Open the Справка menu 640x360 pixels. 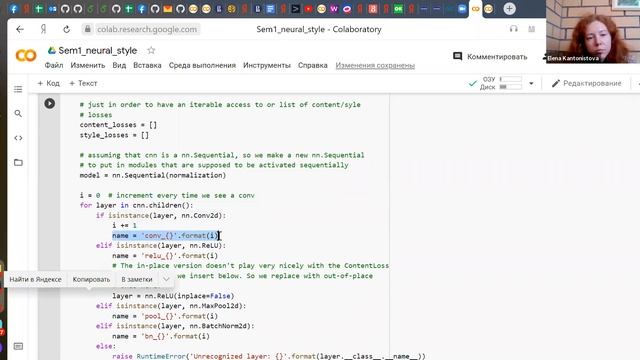coord(313,65)
